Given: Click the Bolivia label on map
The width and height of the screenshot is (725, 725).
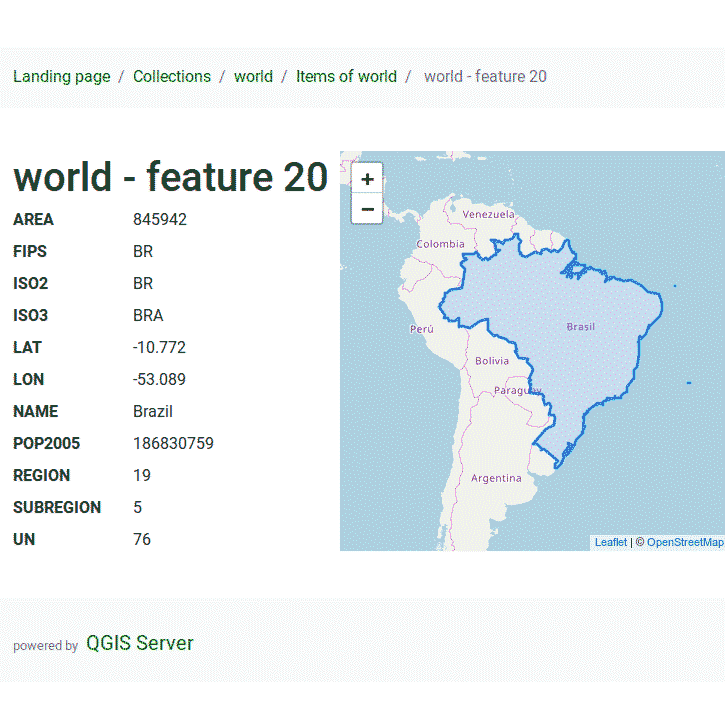Looking at the screenshot, I should [492, 361].
